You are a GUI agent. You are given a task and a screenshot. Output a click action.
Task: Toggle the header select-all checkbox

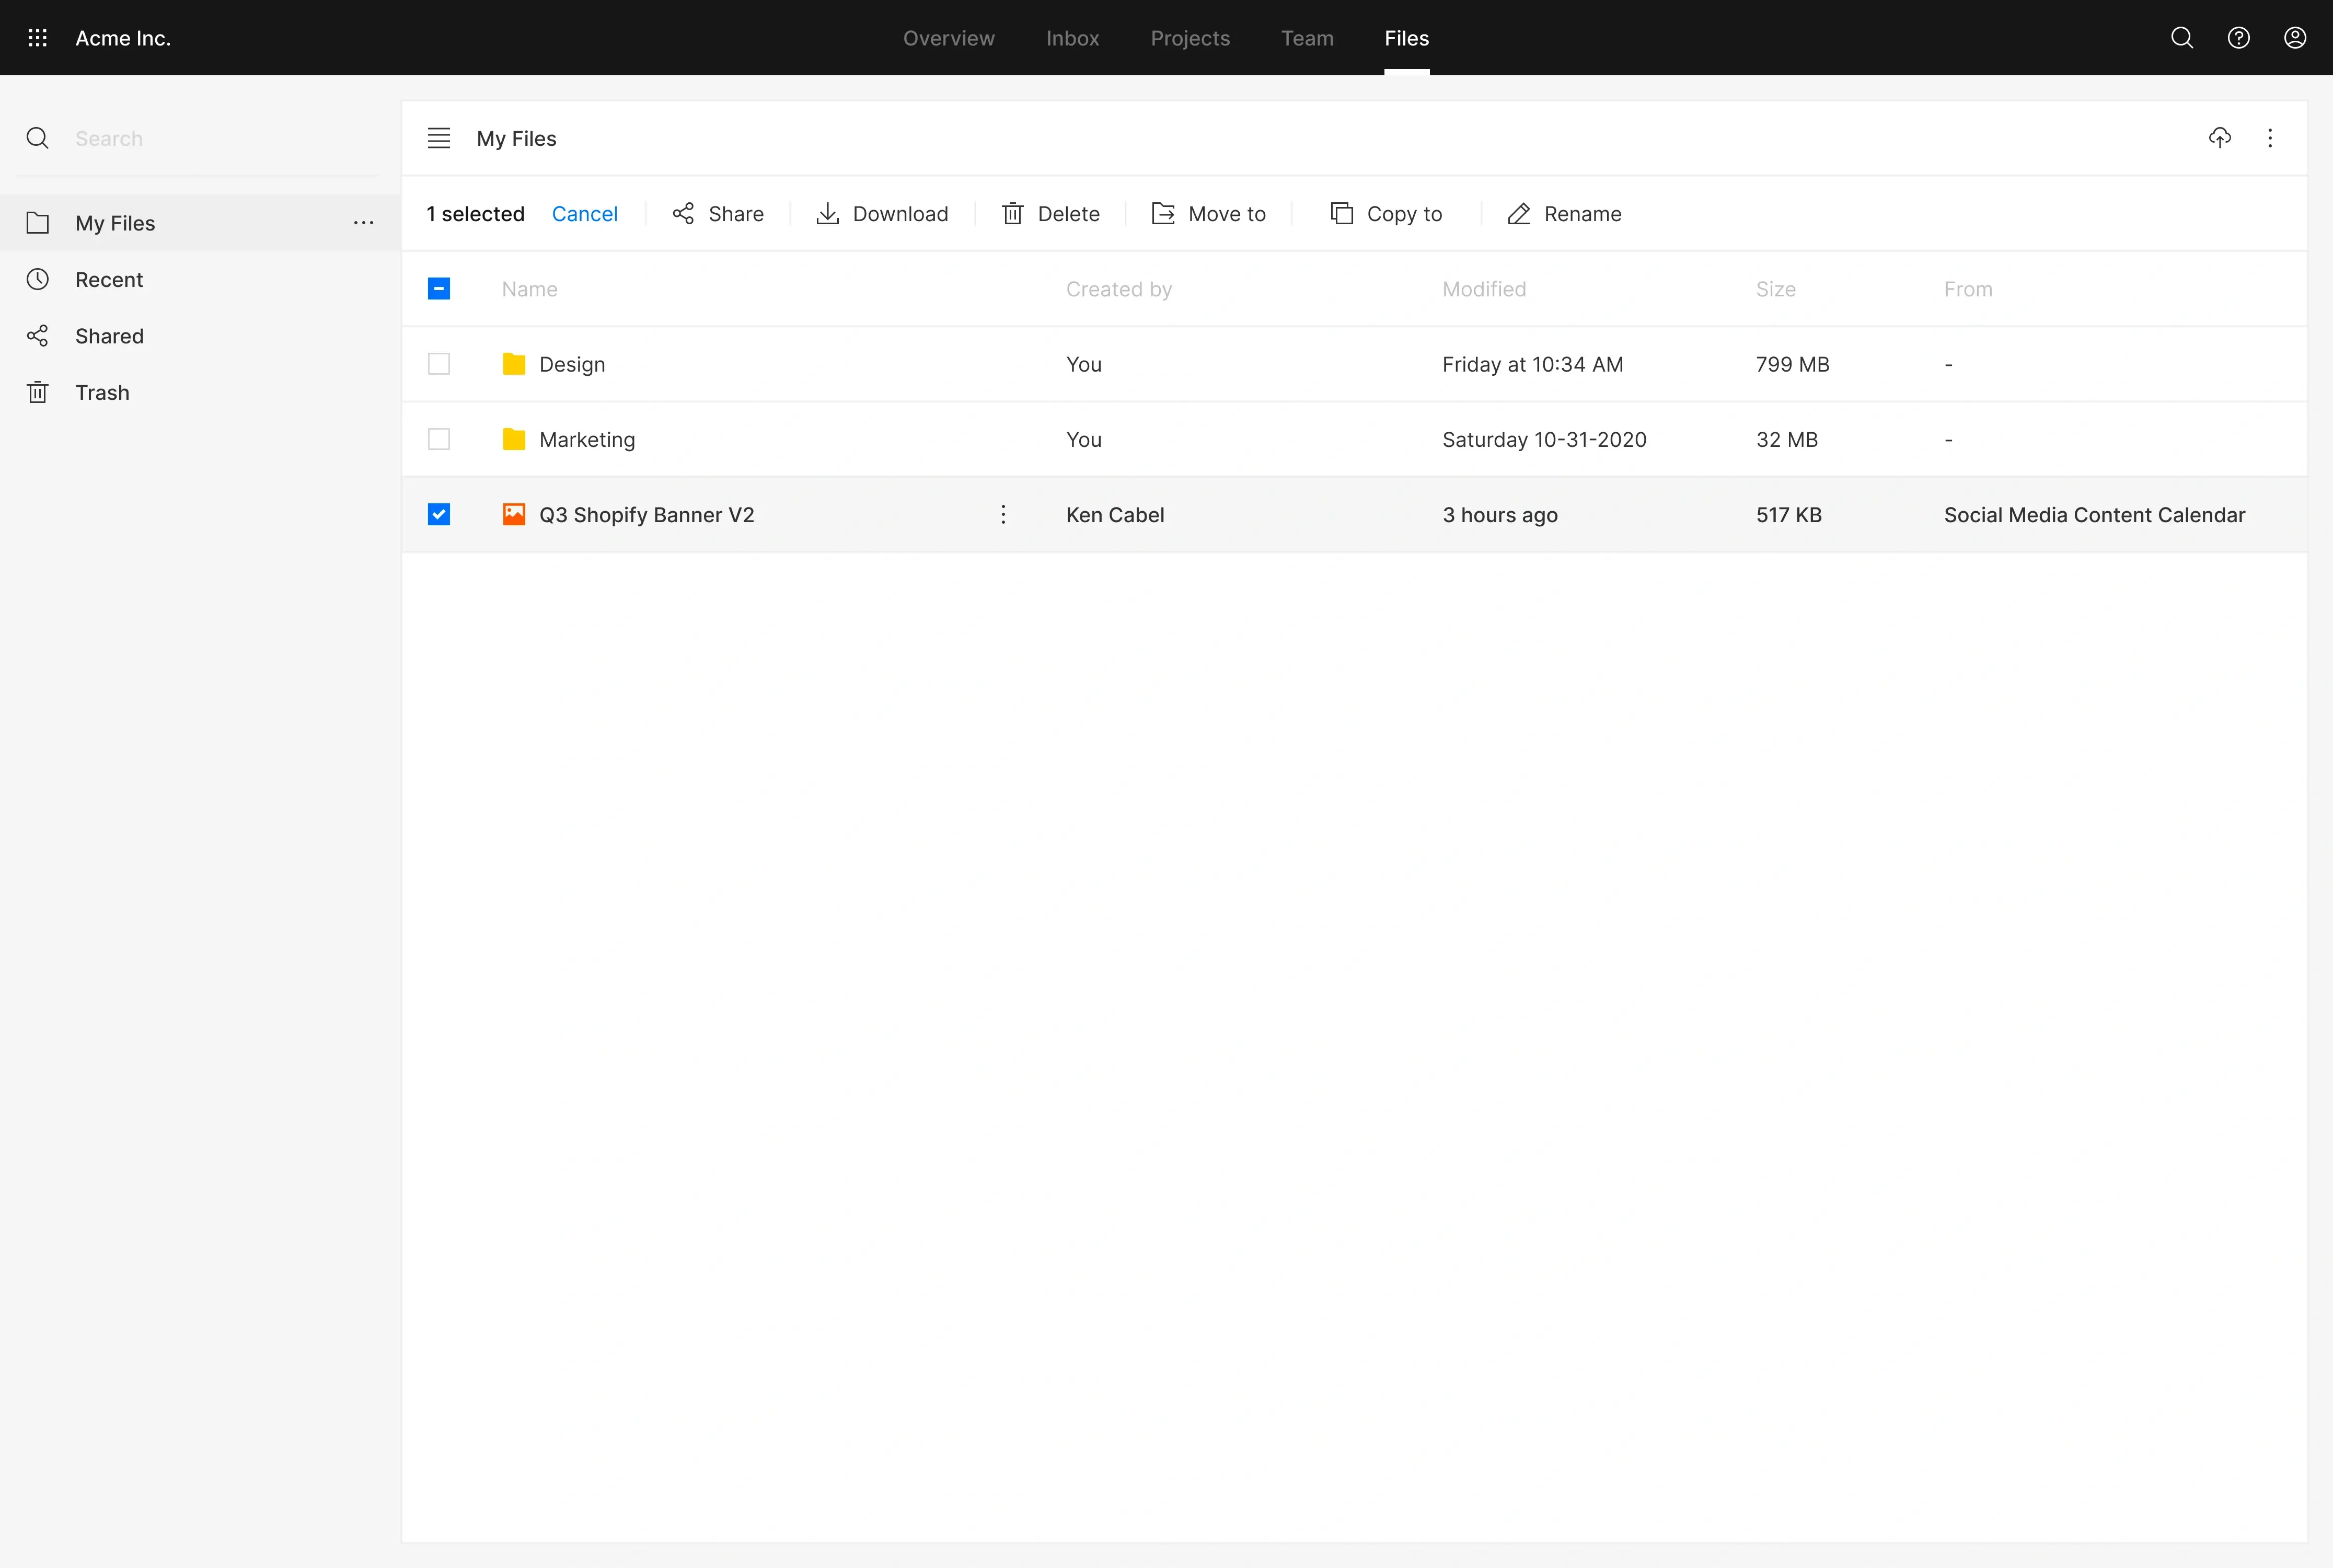(x=439, y=289)
